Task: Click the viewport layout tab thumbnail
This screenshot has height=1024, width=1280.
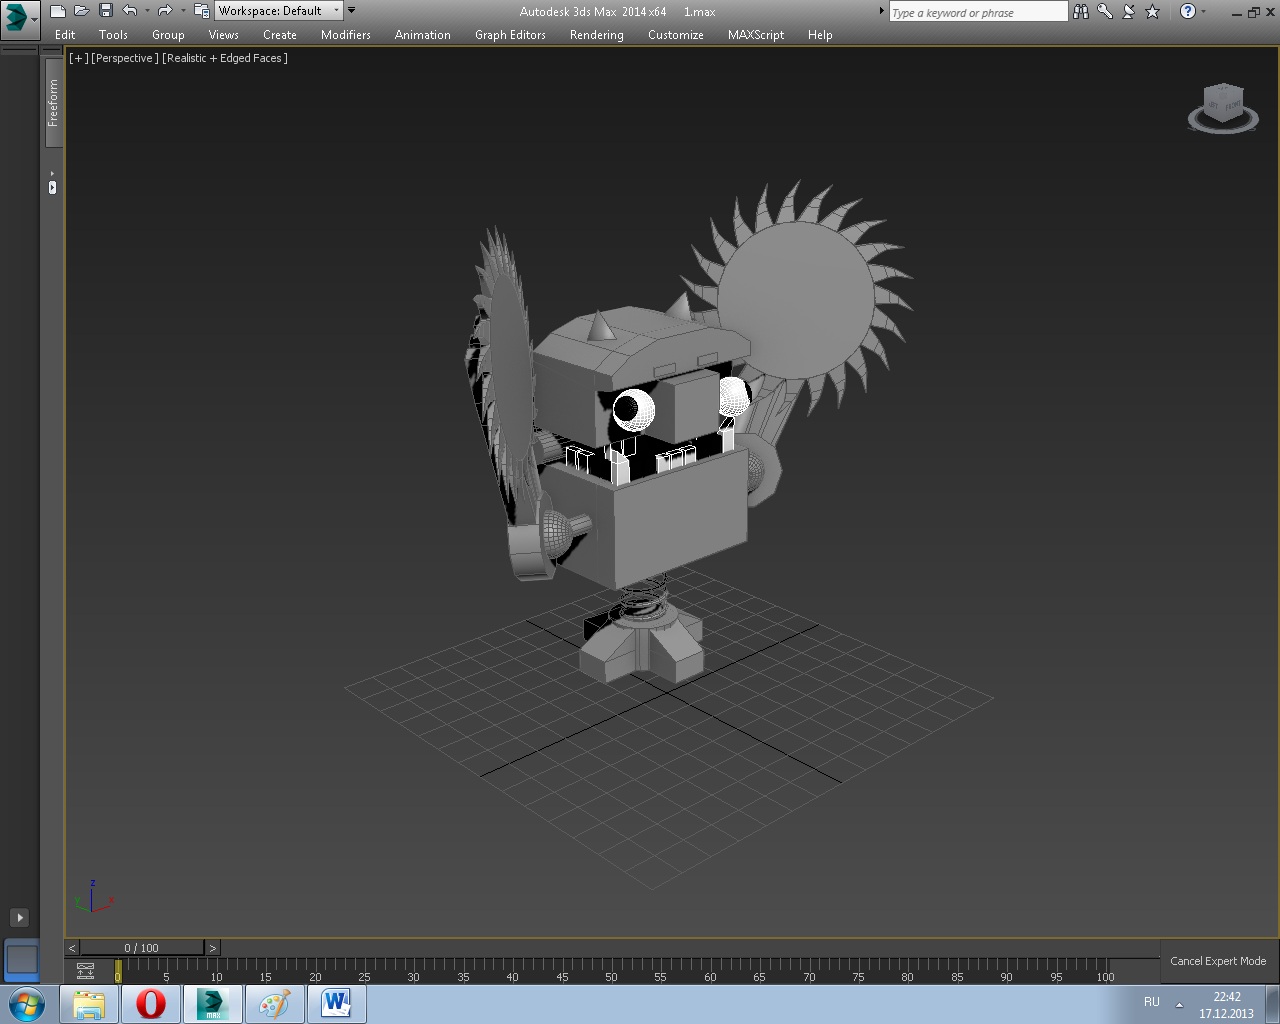Action: [21, 960]
